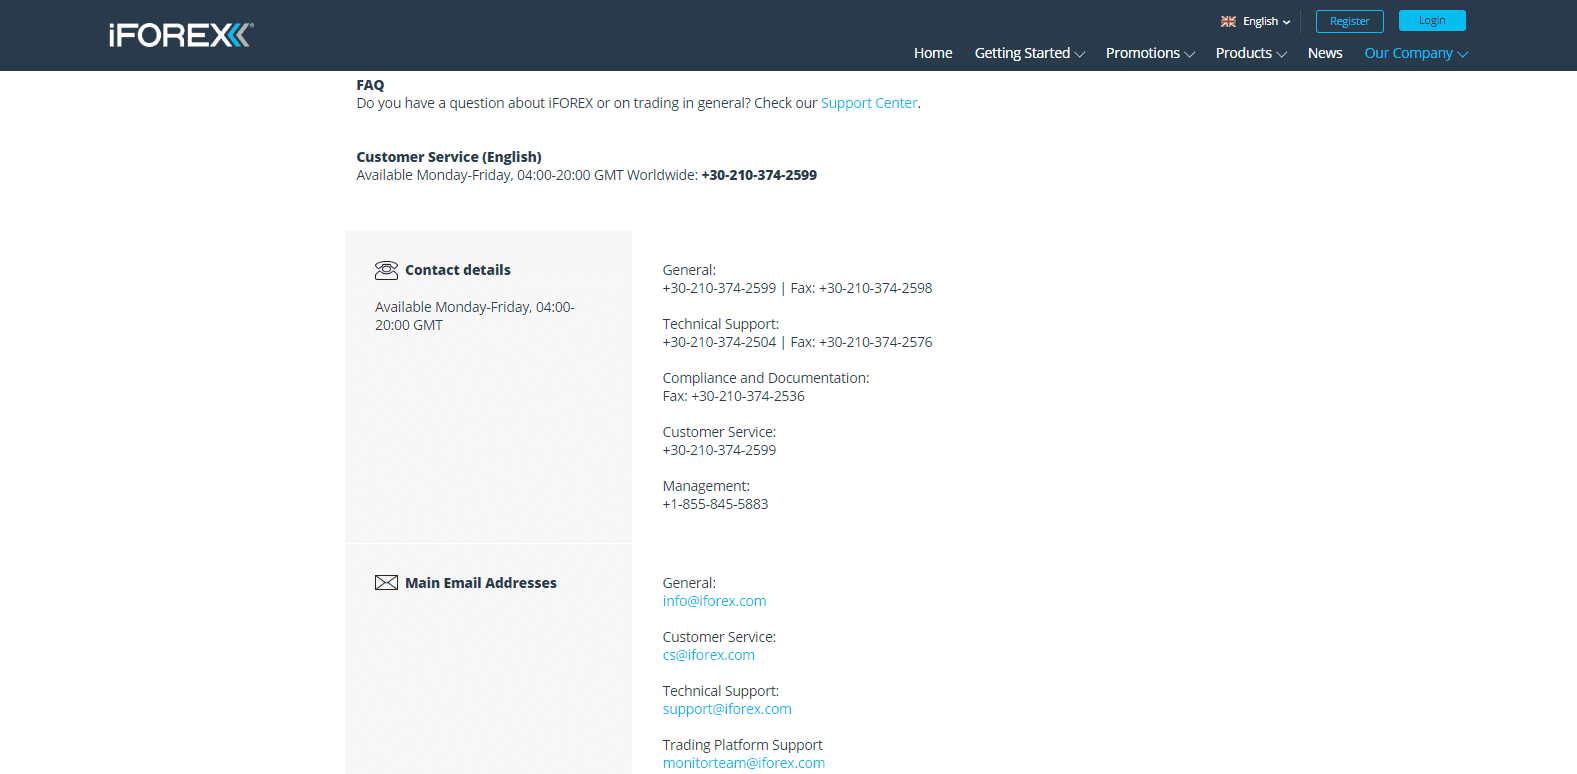The image size is (1577, 774).
Task: Click the envelope icon beside Main Email Addresses
Action: (386, 583)
